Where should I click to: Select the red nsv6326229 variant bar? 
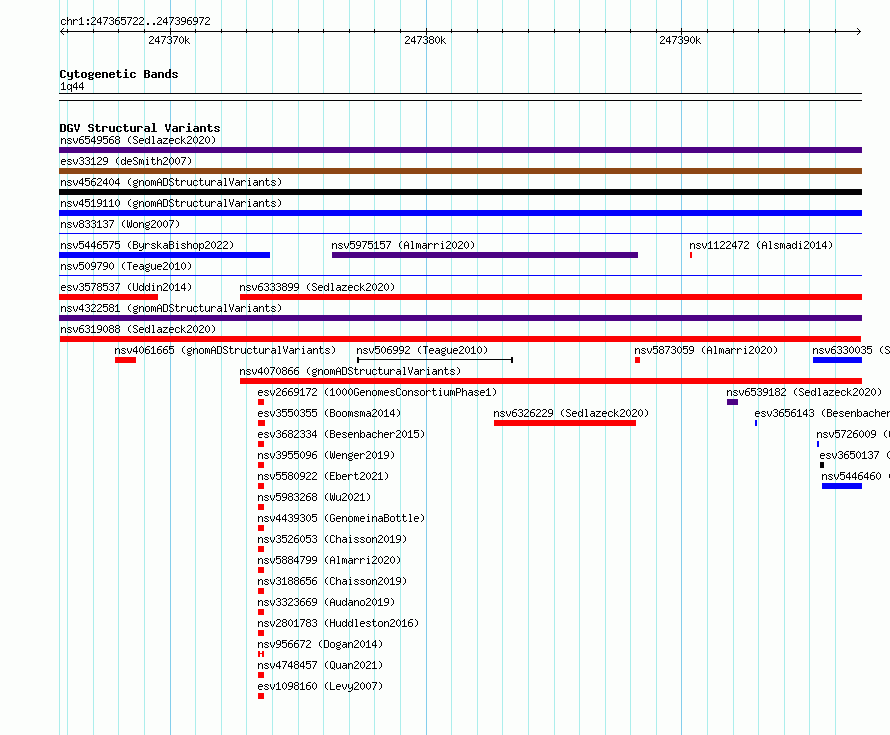(565, 423)
